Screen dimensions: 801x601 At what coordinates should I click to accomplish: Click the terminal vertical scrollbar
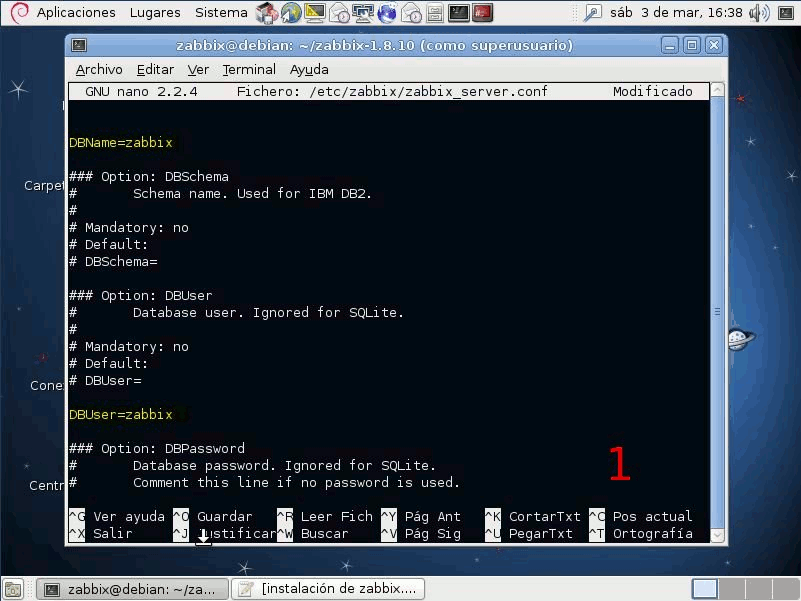(716, 310)
